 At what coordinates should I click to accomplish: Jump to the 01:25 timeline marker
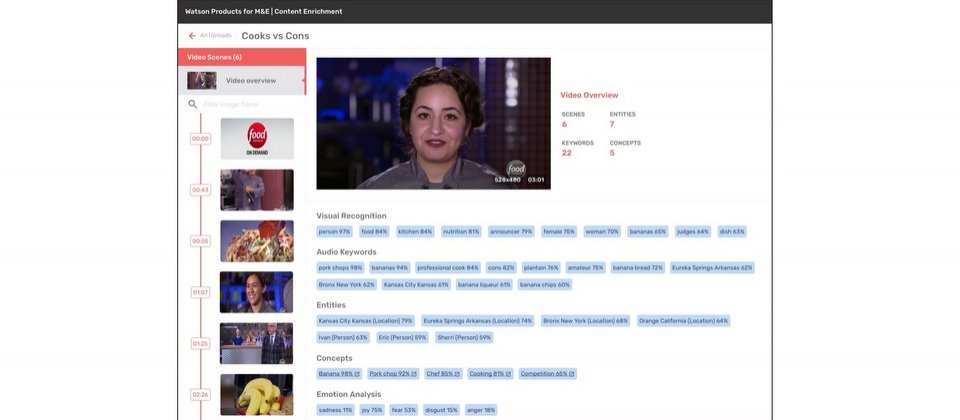tap(200, 343)
